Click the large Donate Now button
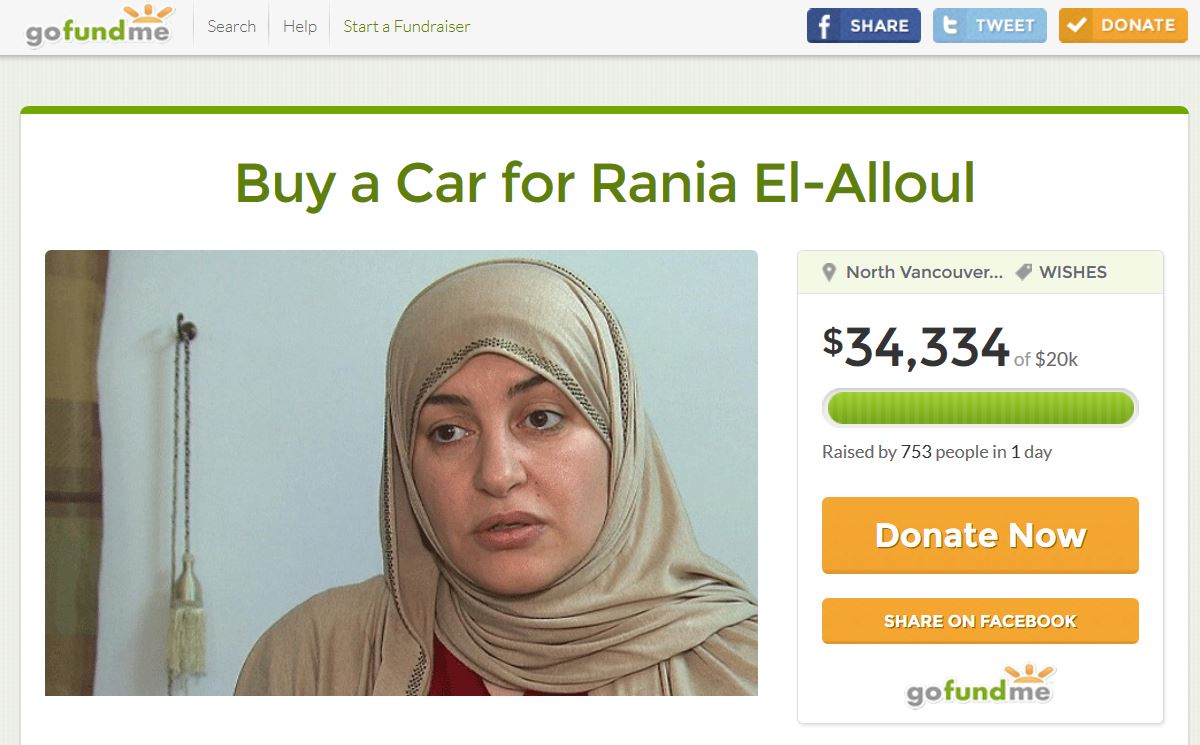This screenshot has width=1200, height=745. coord(980,535)
